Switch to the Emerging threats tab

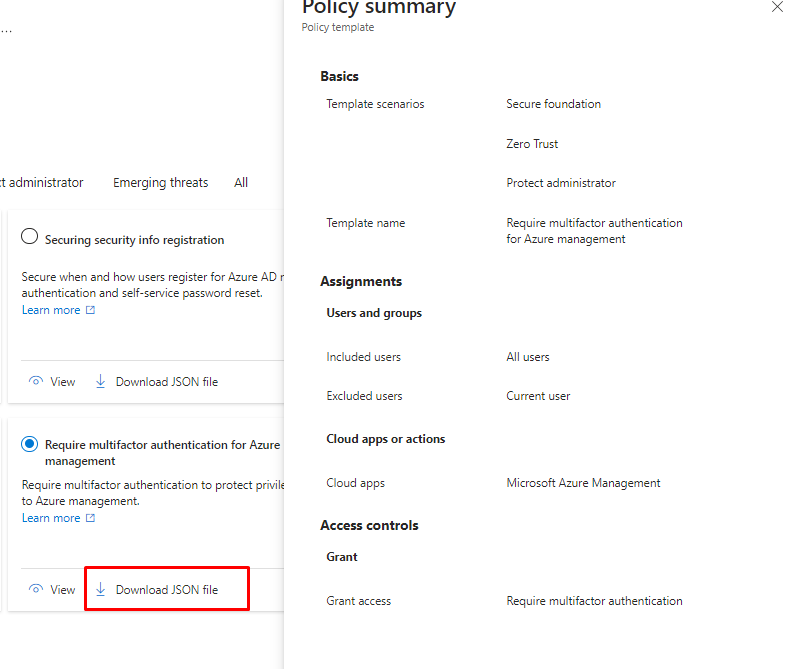[160, 183]
